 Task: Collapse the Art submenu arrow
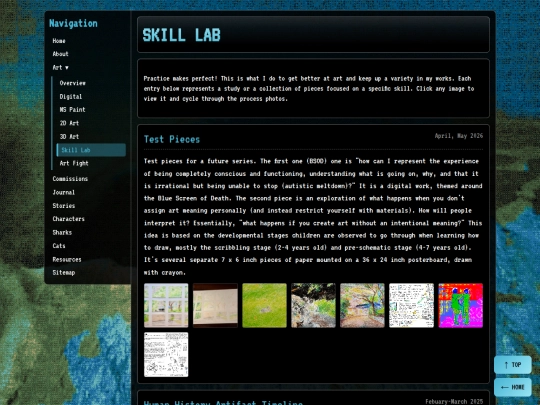pos(67,68)
